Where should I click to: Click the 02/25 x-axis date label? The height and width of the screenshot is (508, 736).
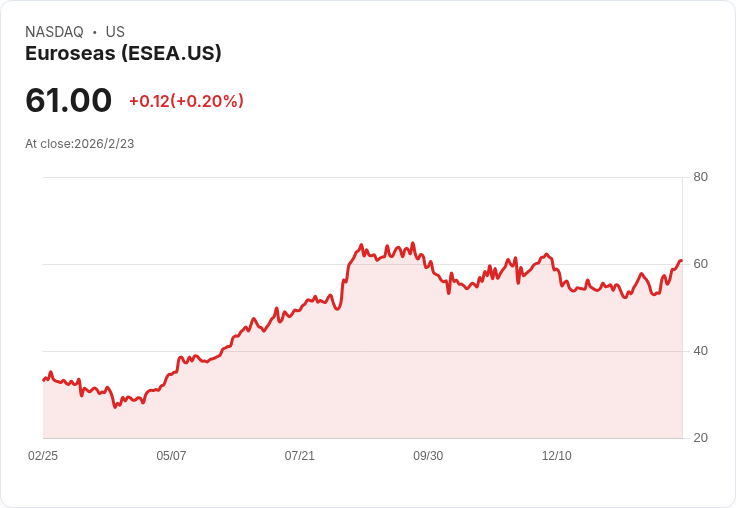click(43, 456)
